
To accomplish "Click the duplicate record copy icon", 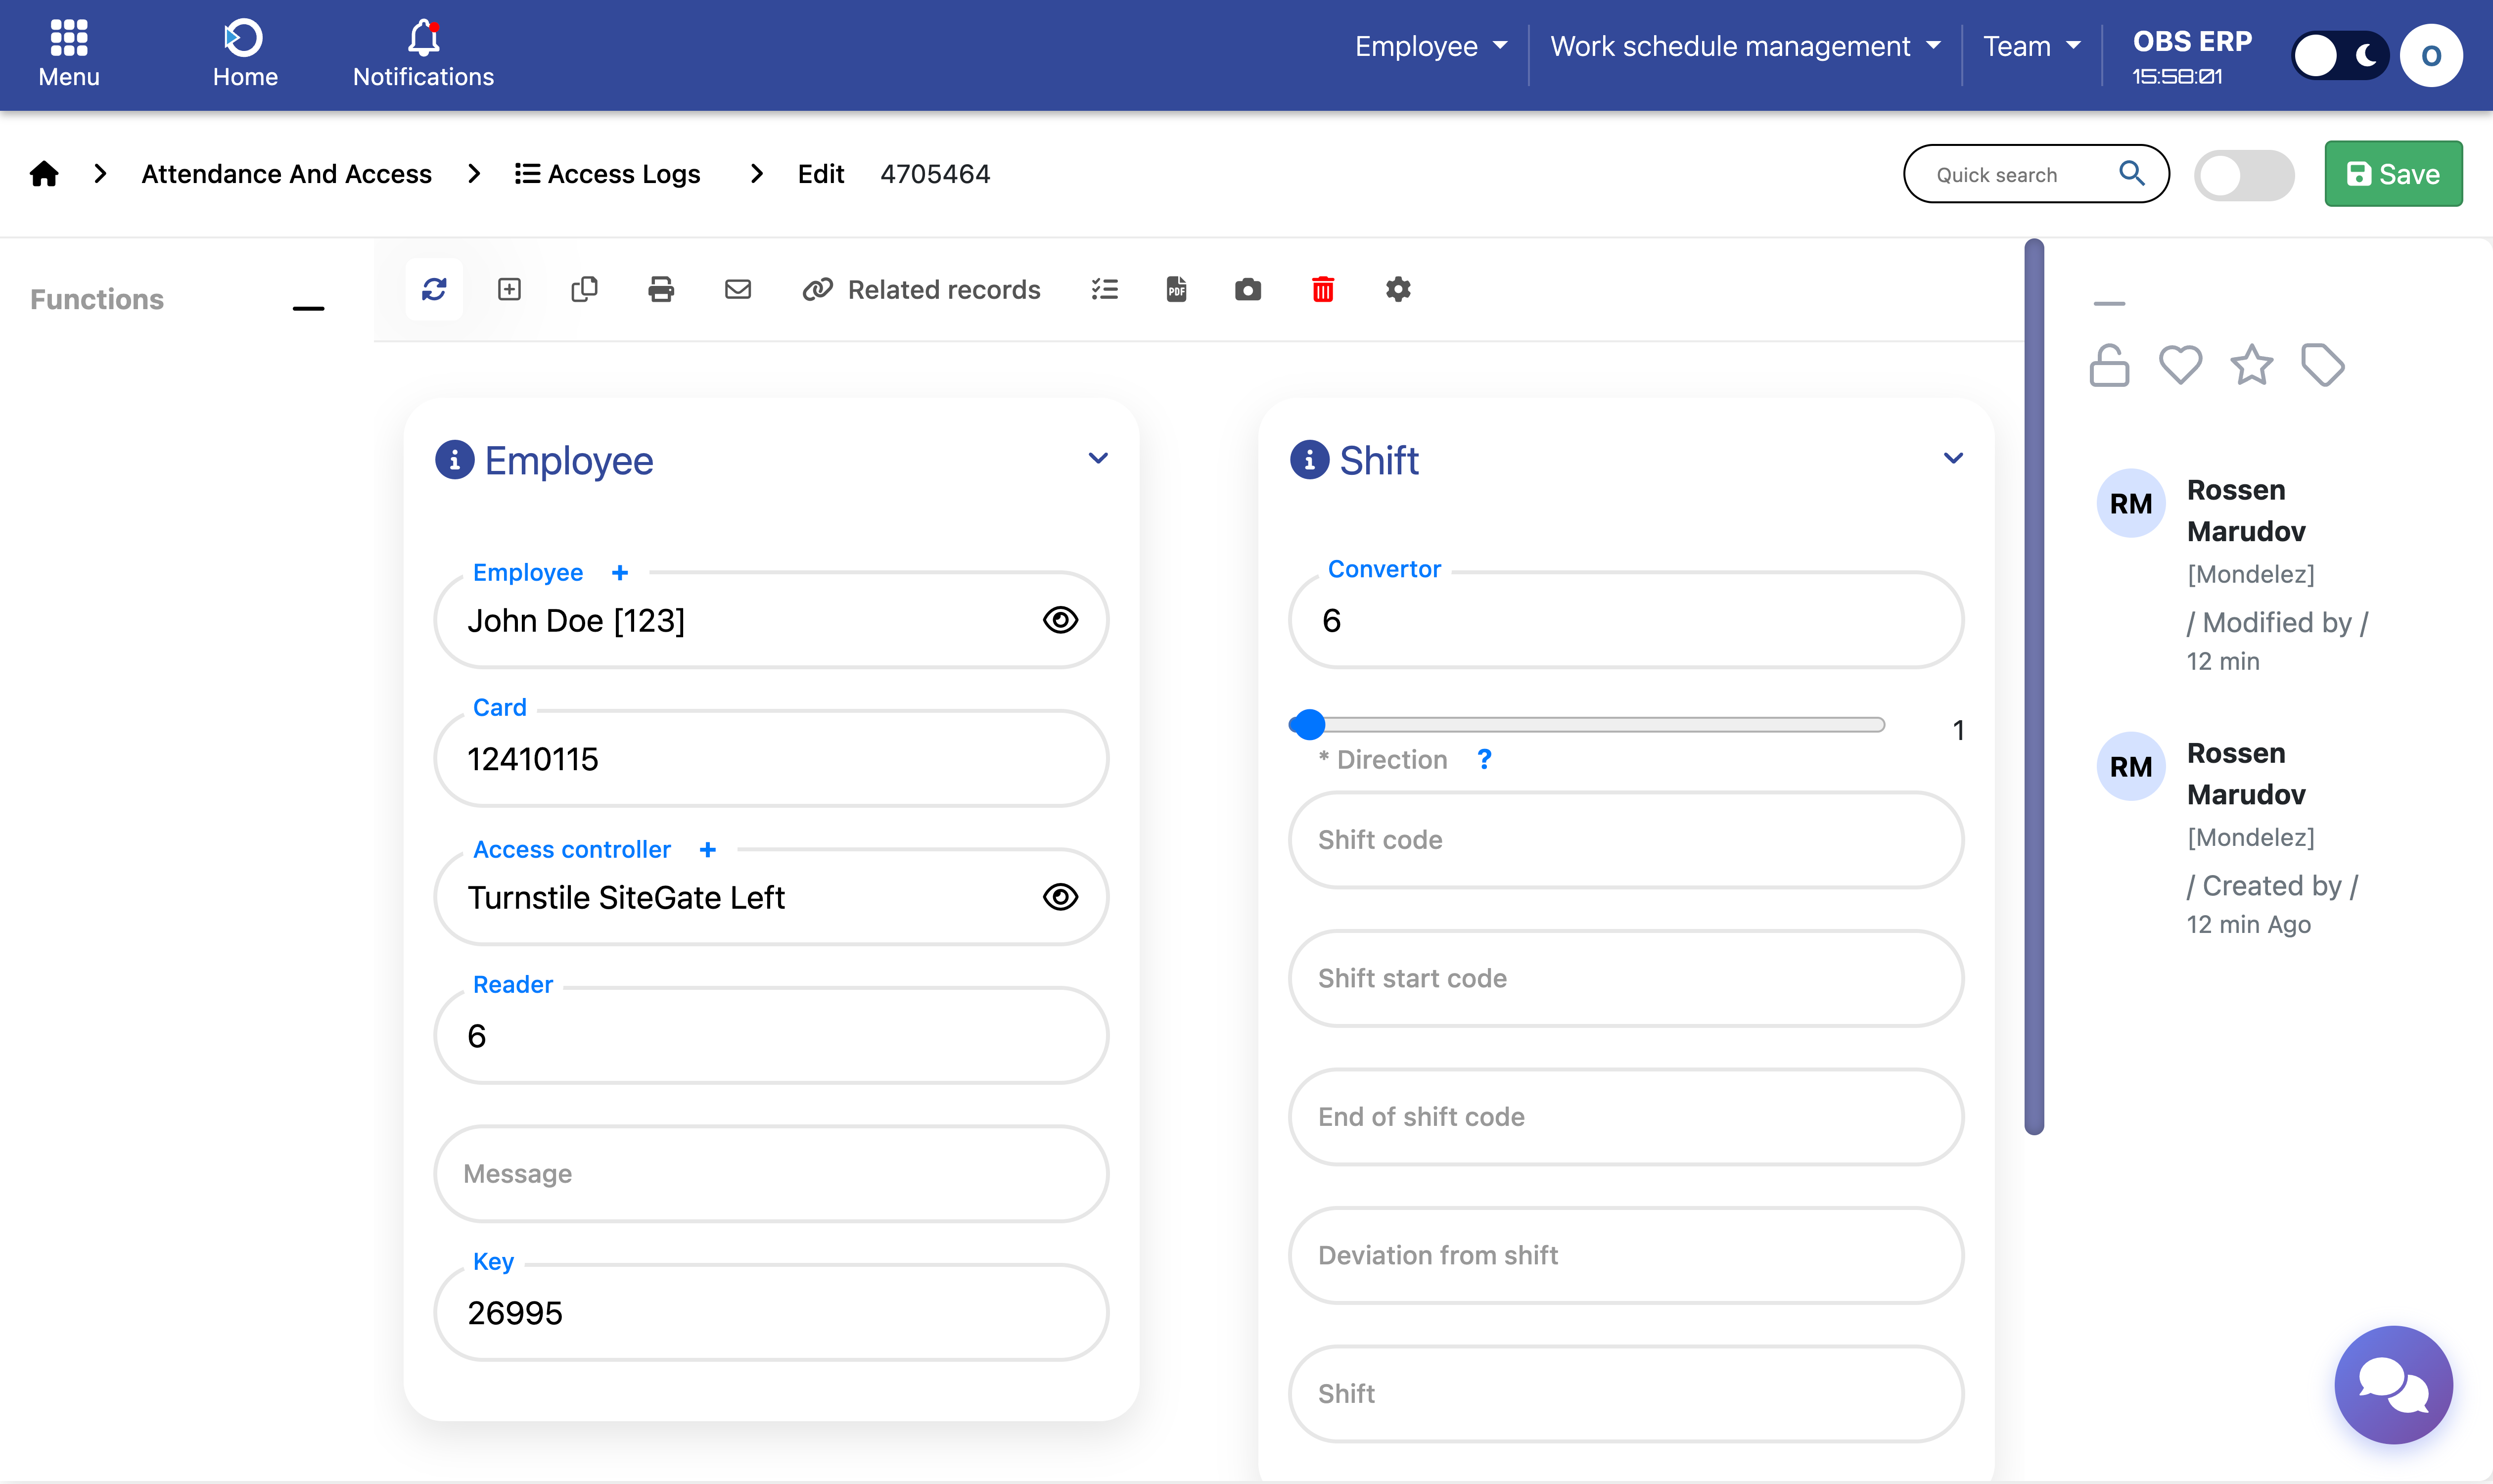I will (x=584, y=290).
